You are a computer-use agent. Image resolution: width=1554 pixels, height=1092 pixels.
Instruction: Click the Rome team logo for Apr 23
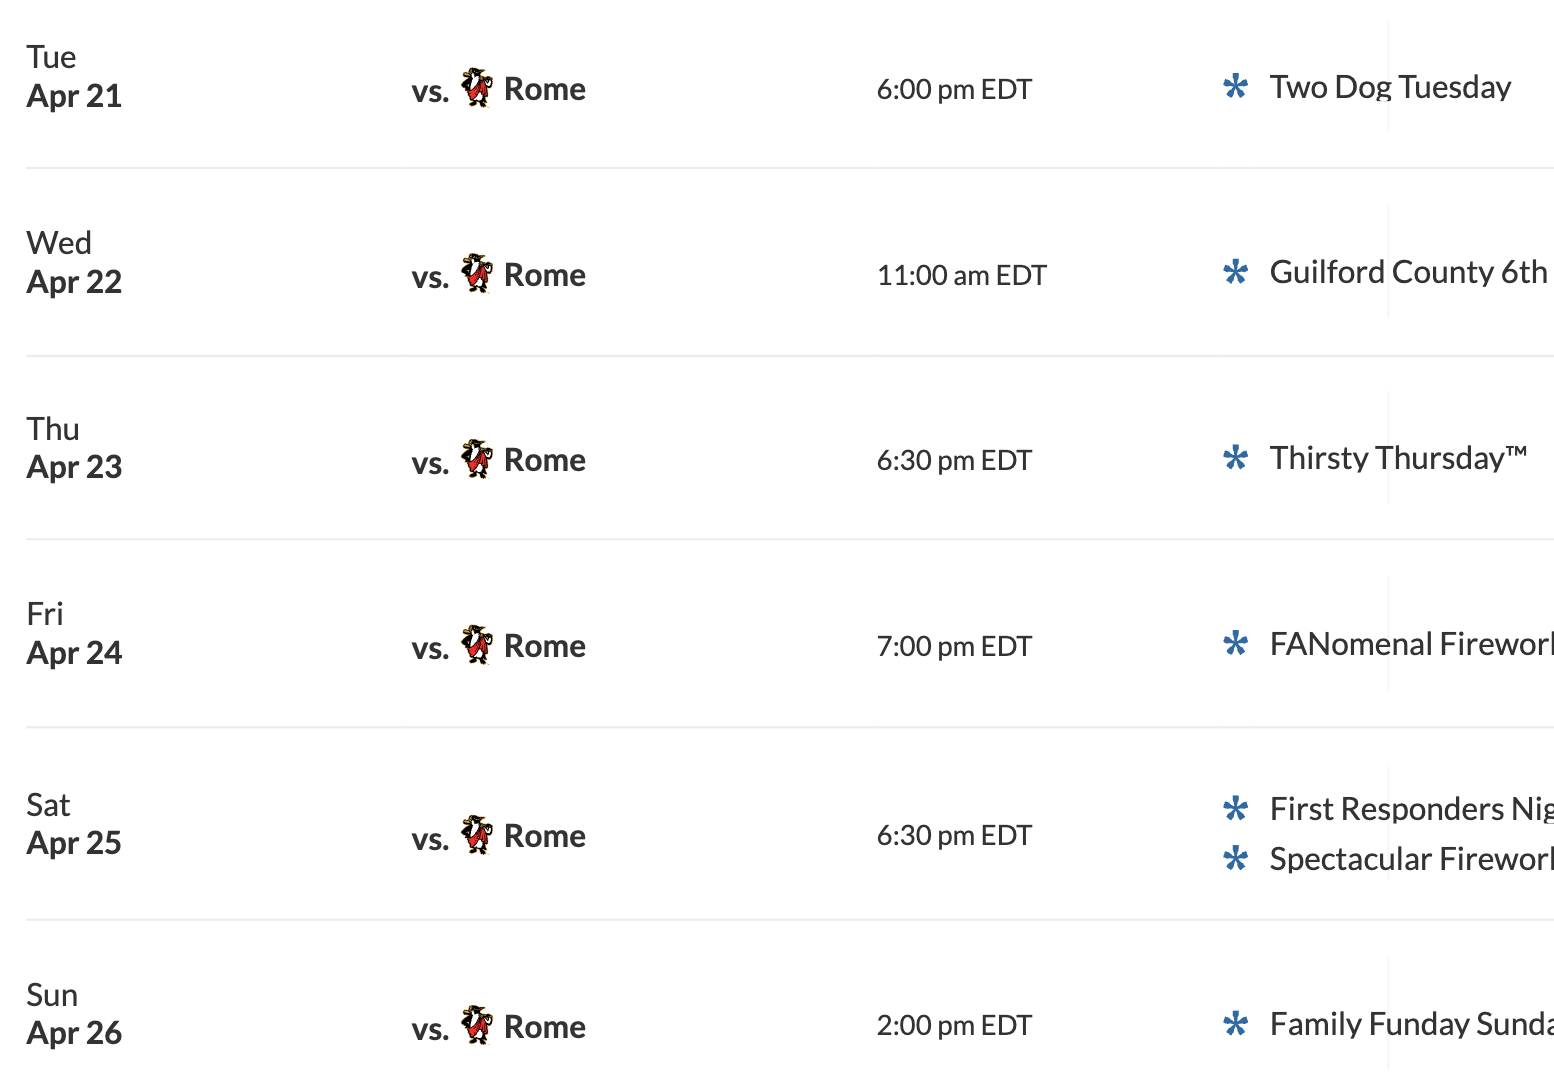(477, 459)
